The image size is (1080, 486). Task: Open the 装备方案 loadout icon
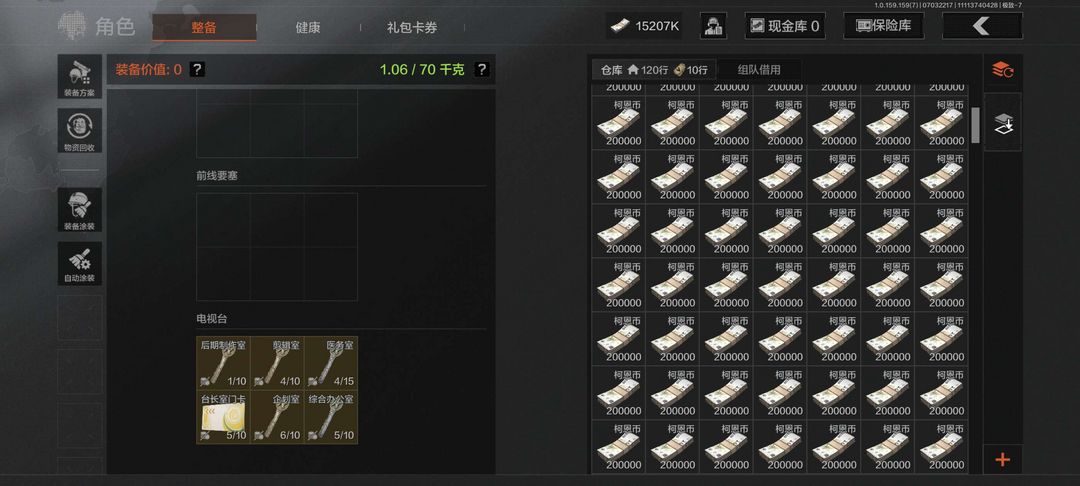point(80,77)
